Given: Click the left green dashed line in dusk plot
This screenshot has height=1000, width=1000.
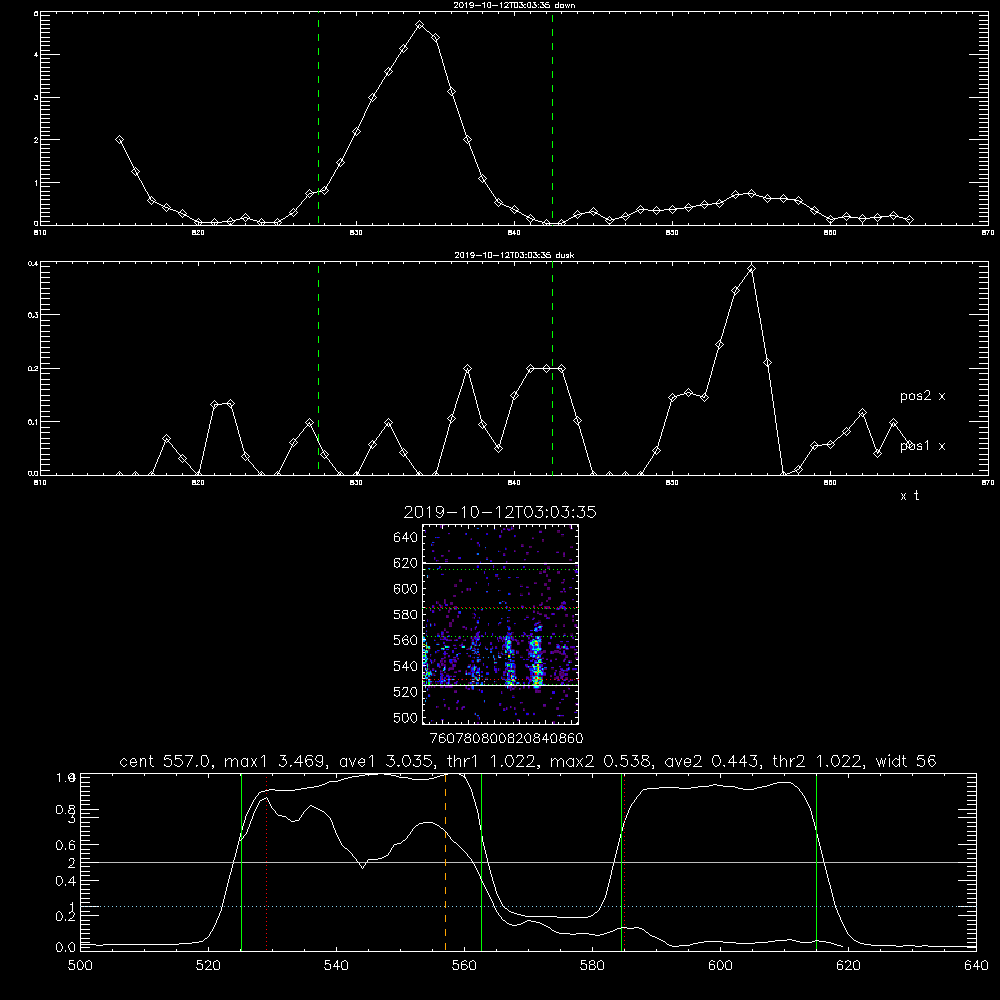Looking at the screenshot, I should point(318,369).
